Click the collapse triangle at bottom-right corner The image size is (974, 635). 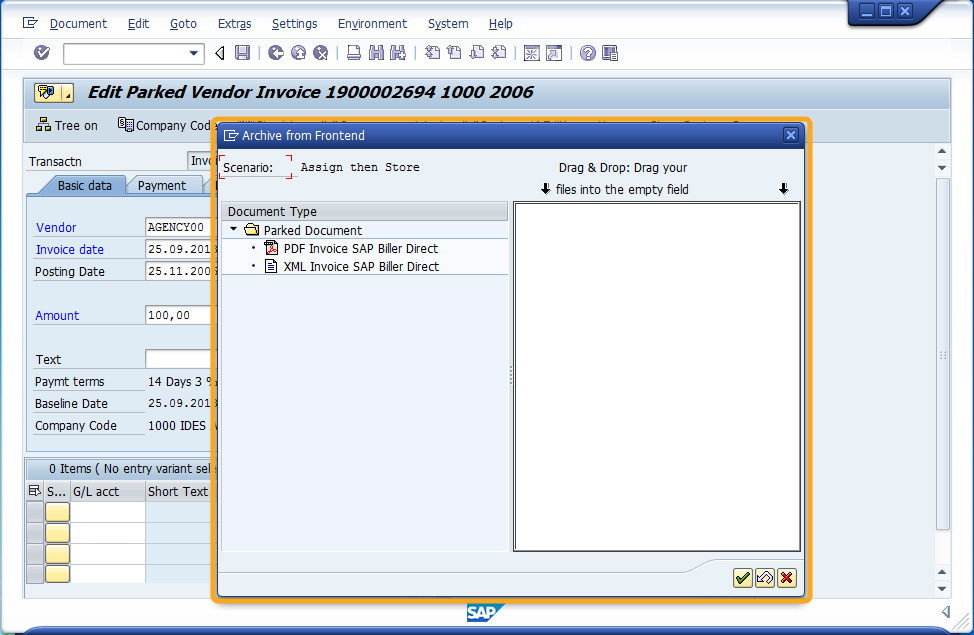[x=946, y=612]
